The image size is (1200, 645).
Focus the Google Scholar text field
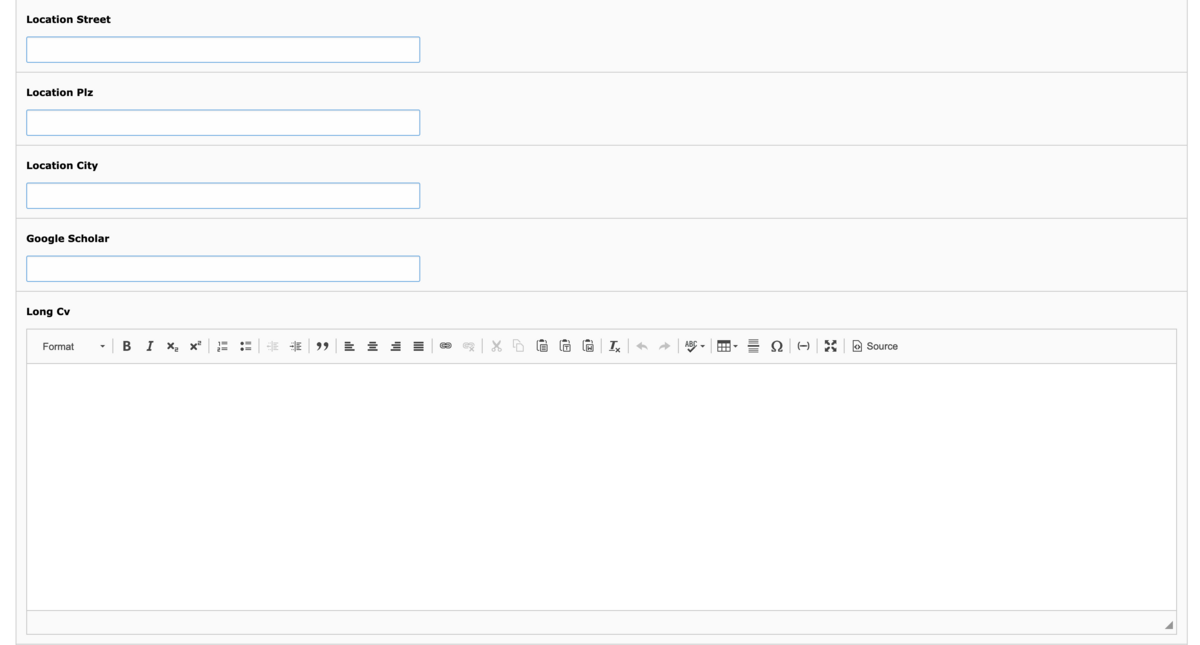pos(223,269)
